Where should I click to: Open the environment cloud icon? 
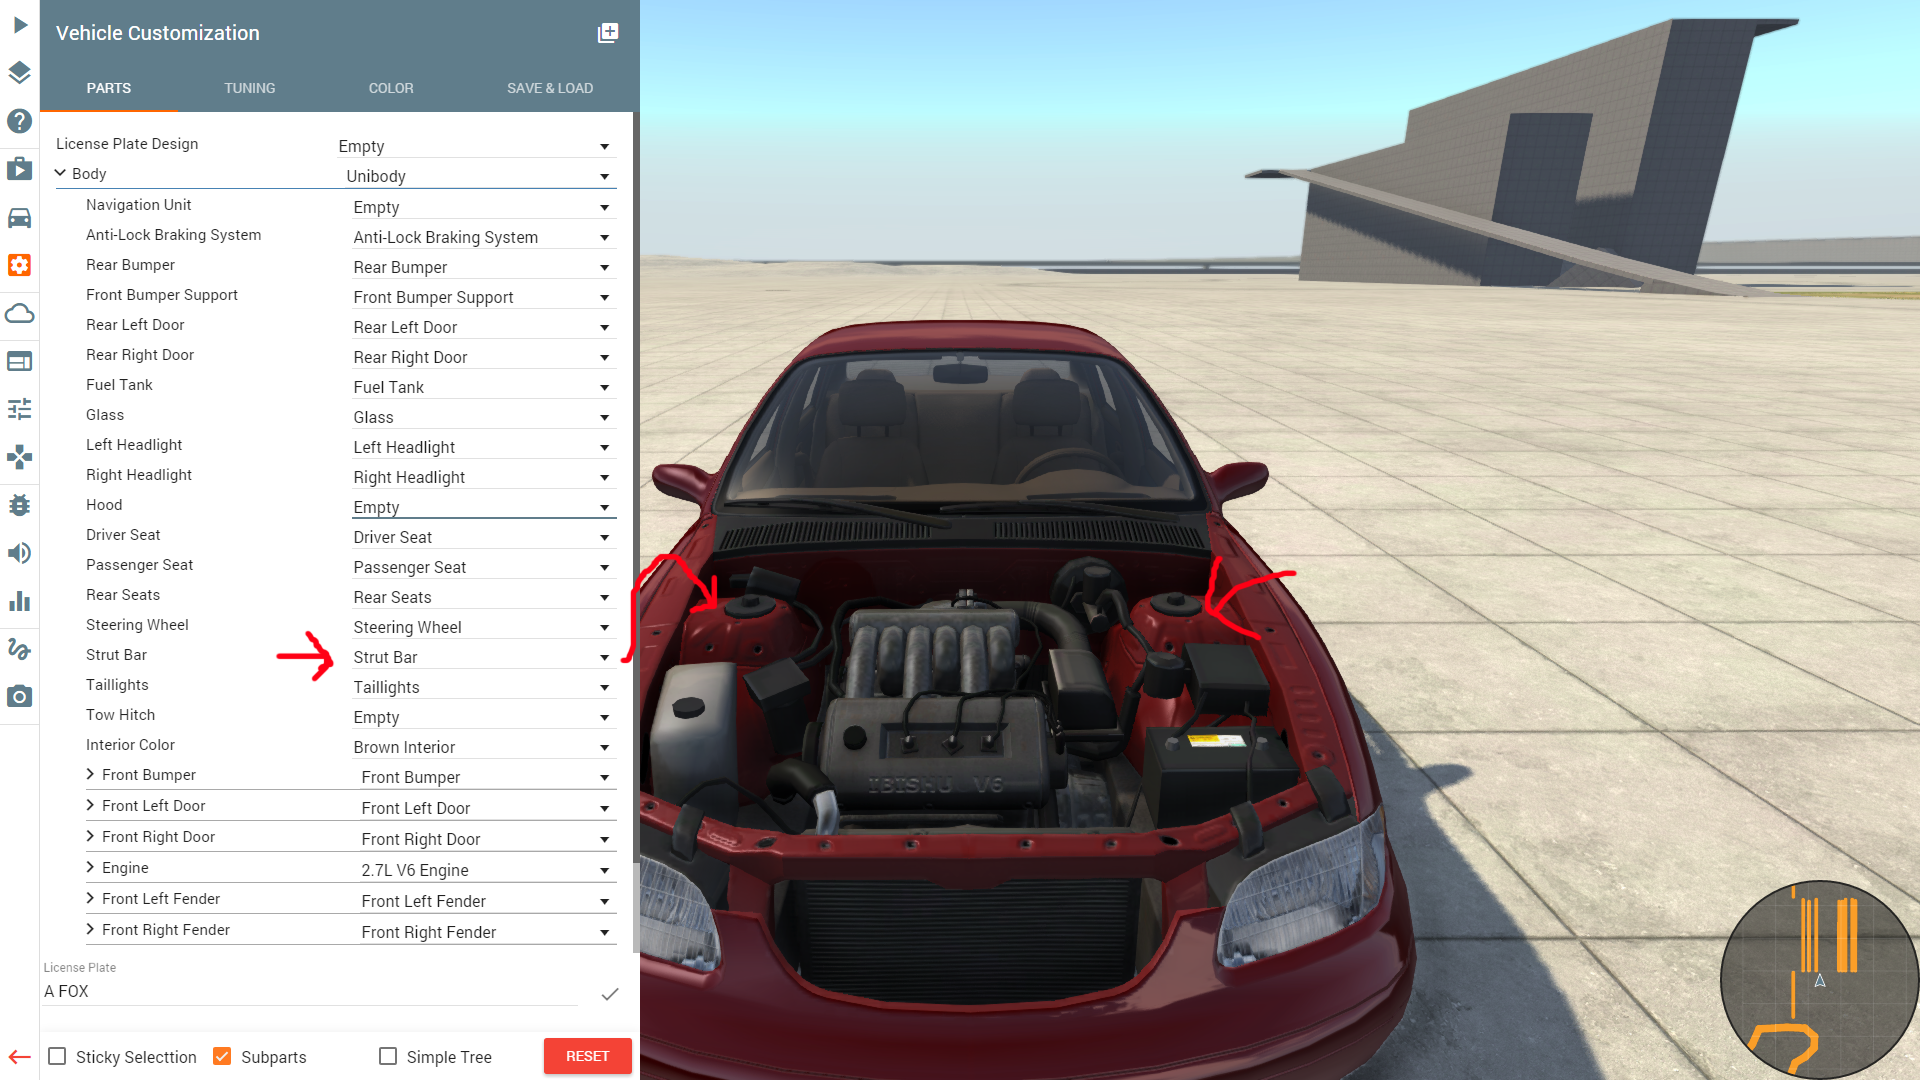click(x=19, y=313)
